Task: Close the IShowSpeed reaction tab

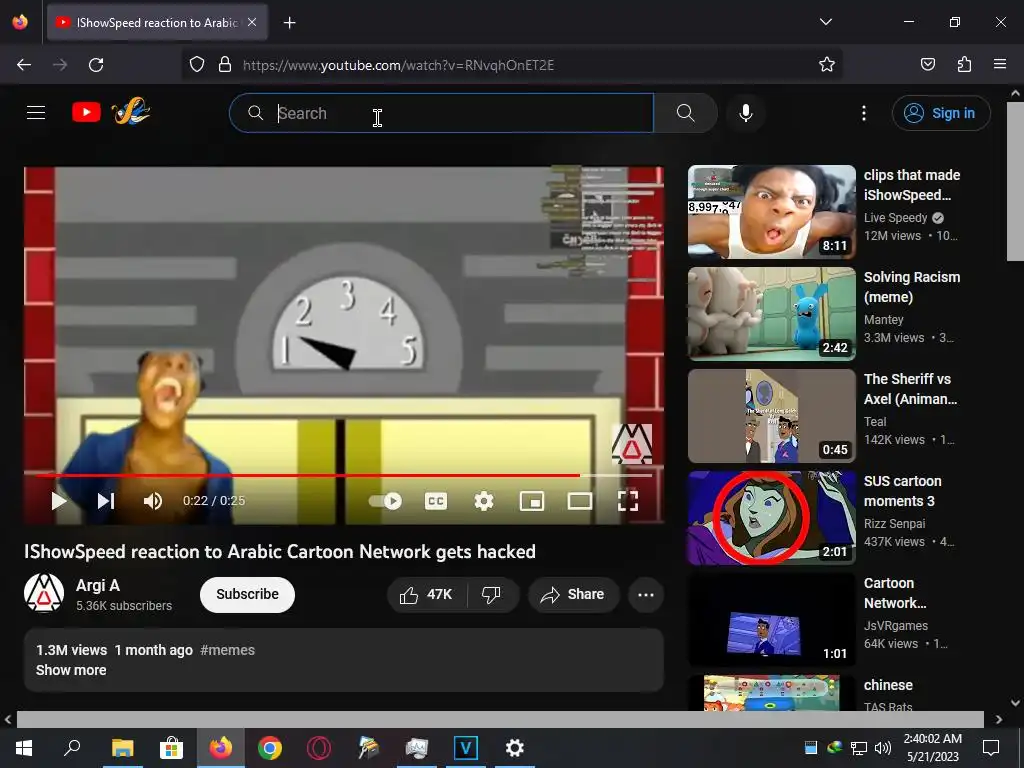Action: tap(252, 22)
